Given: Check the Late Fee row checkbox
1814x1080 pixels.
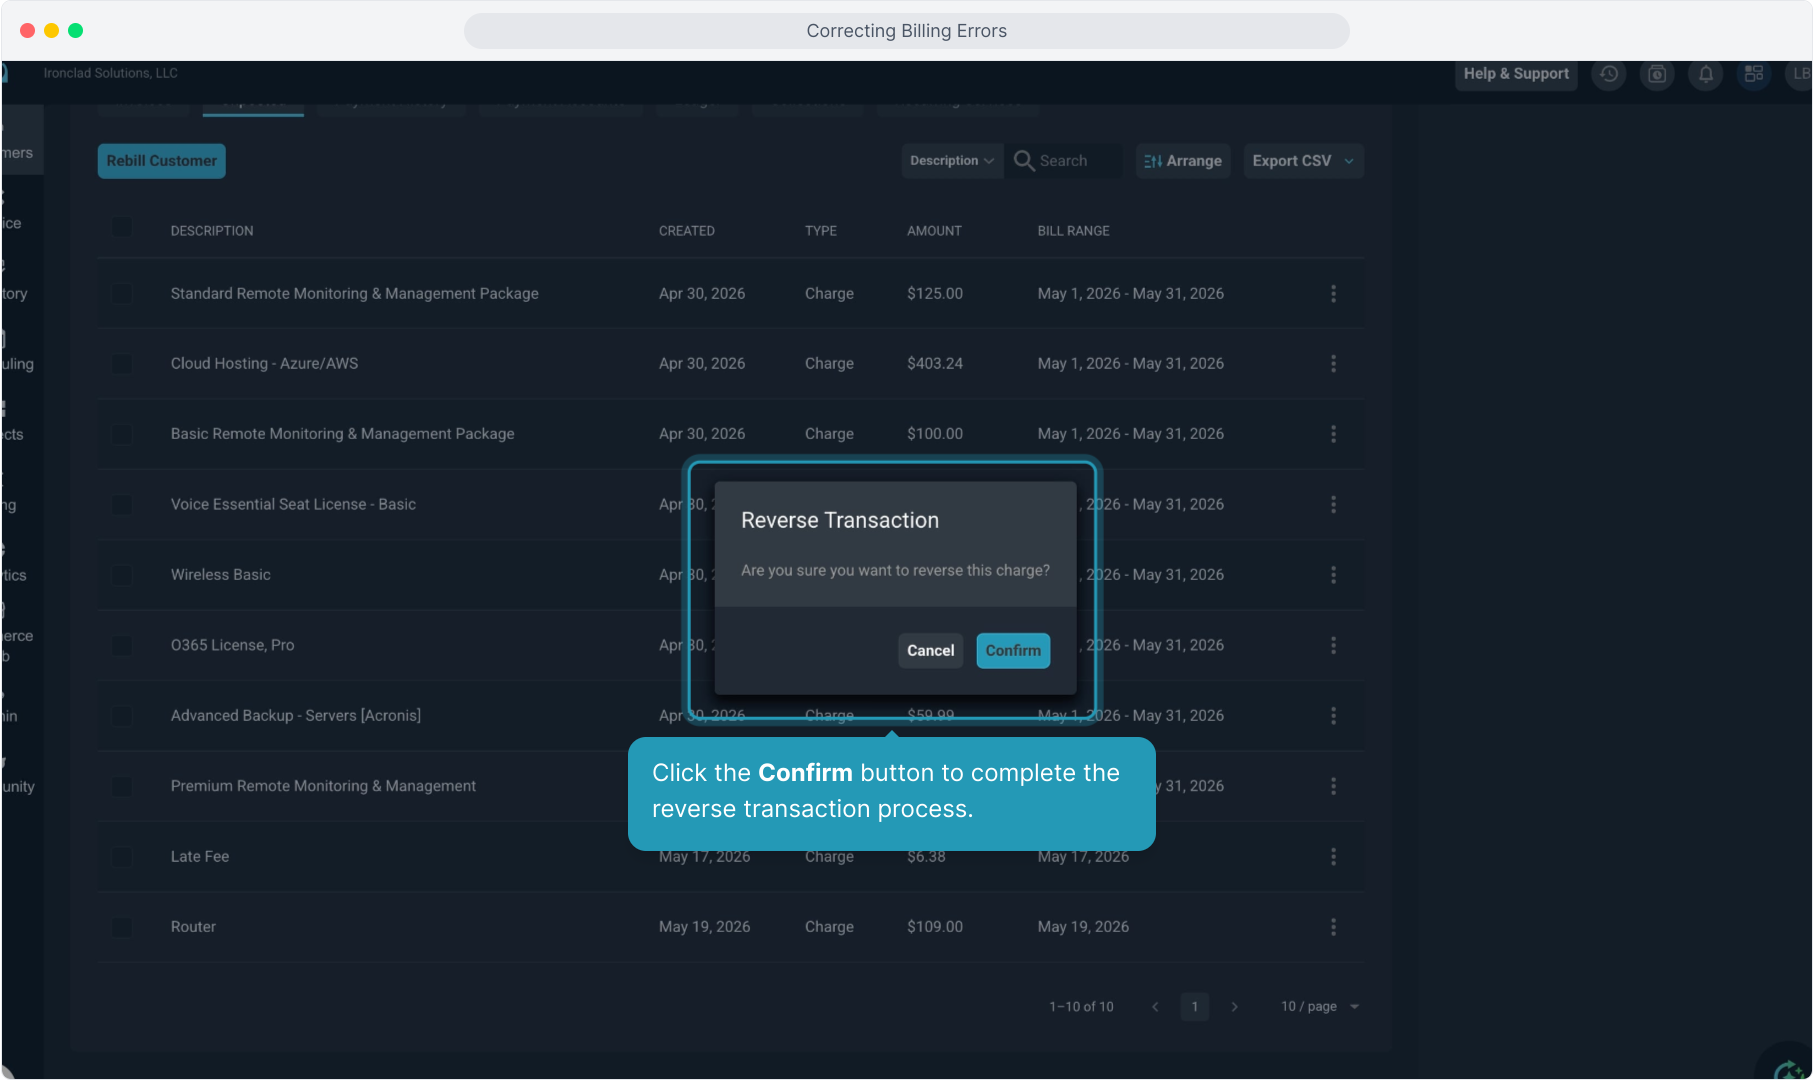Looking at the screenshot, I should click(x=122, y=857).
